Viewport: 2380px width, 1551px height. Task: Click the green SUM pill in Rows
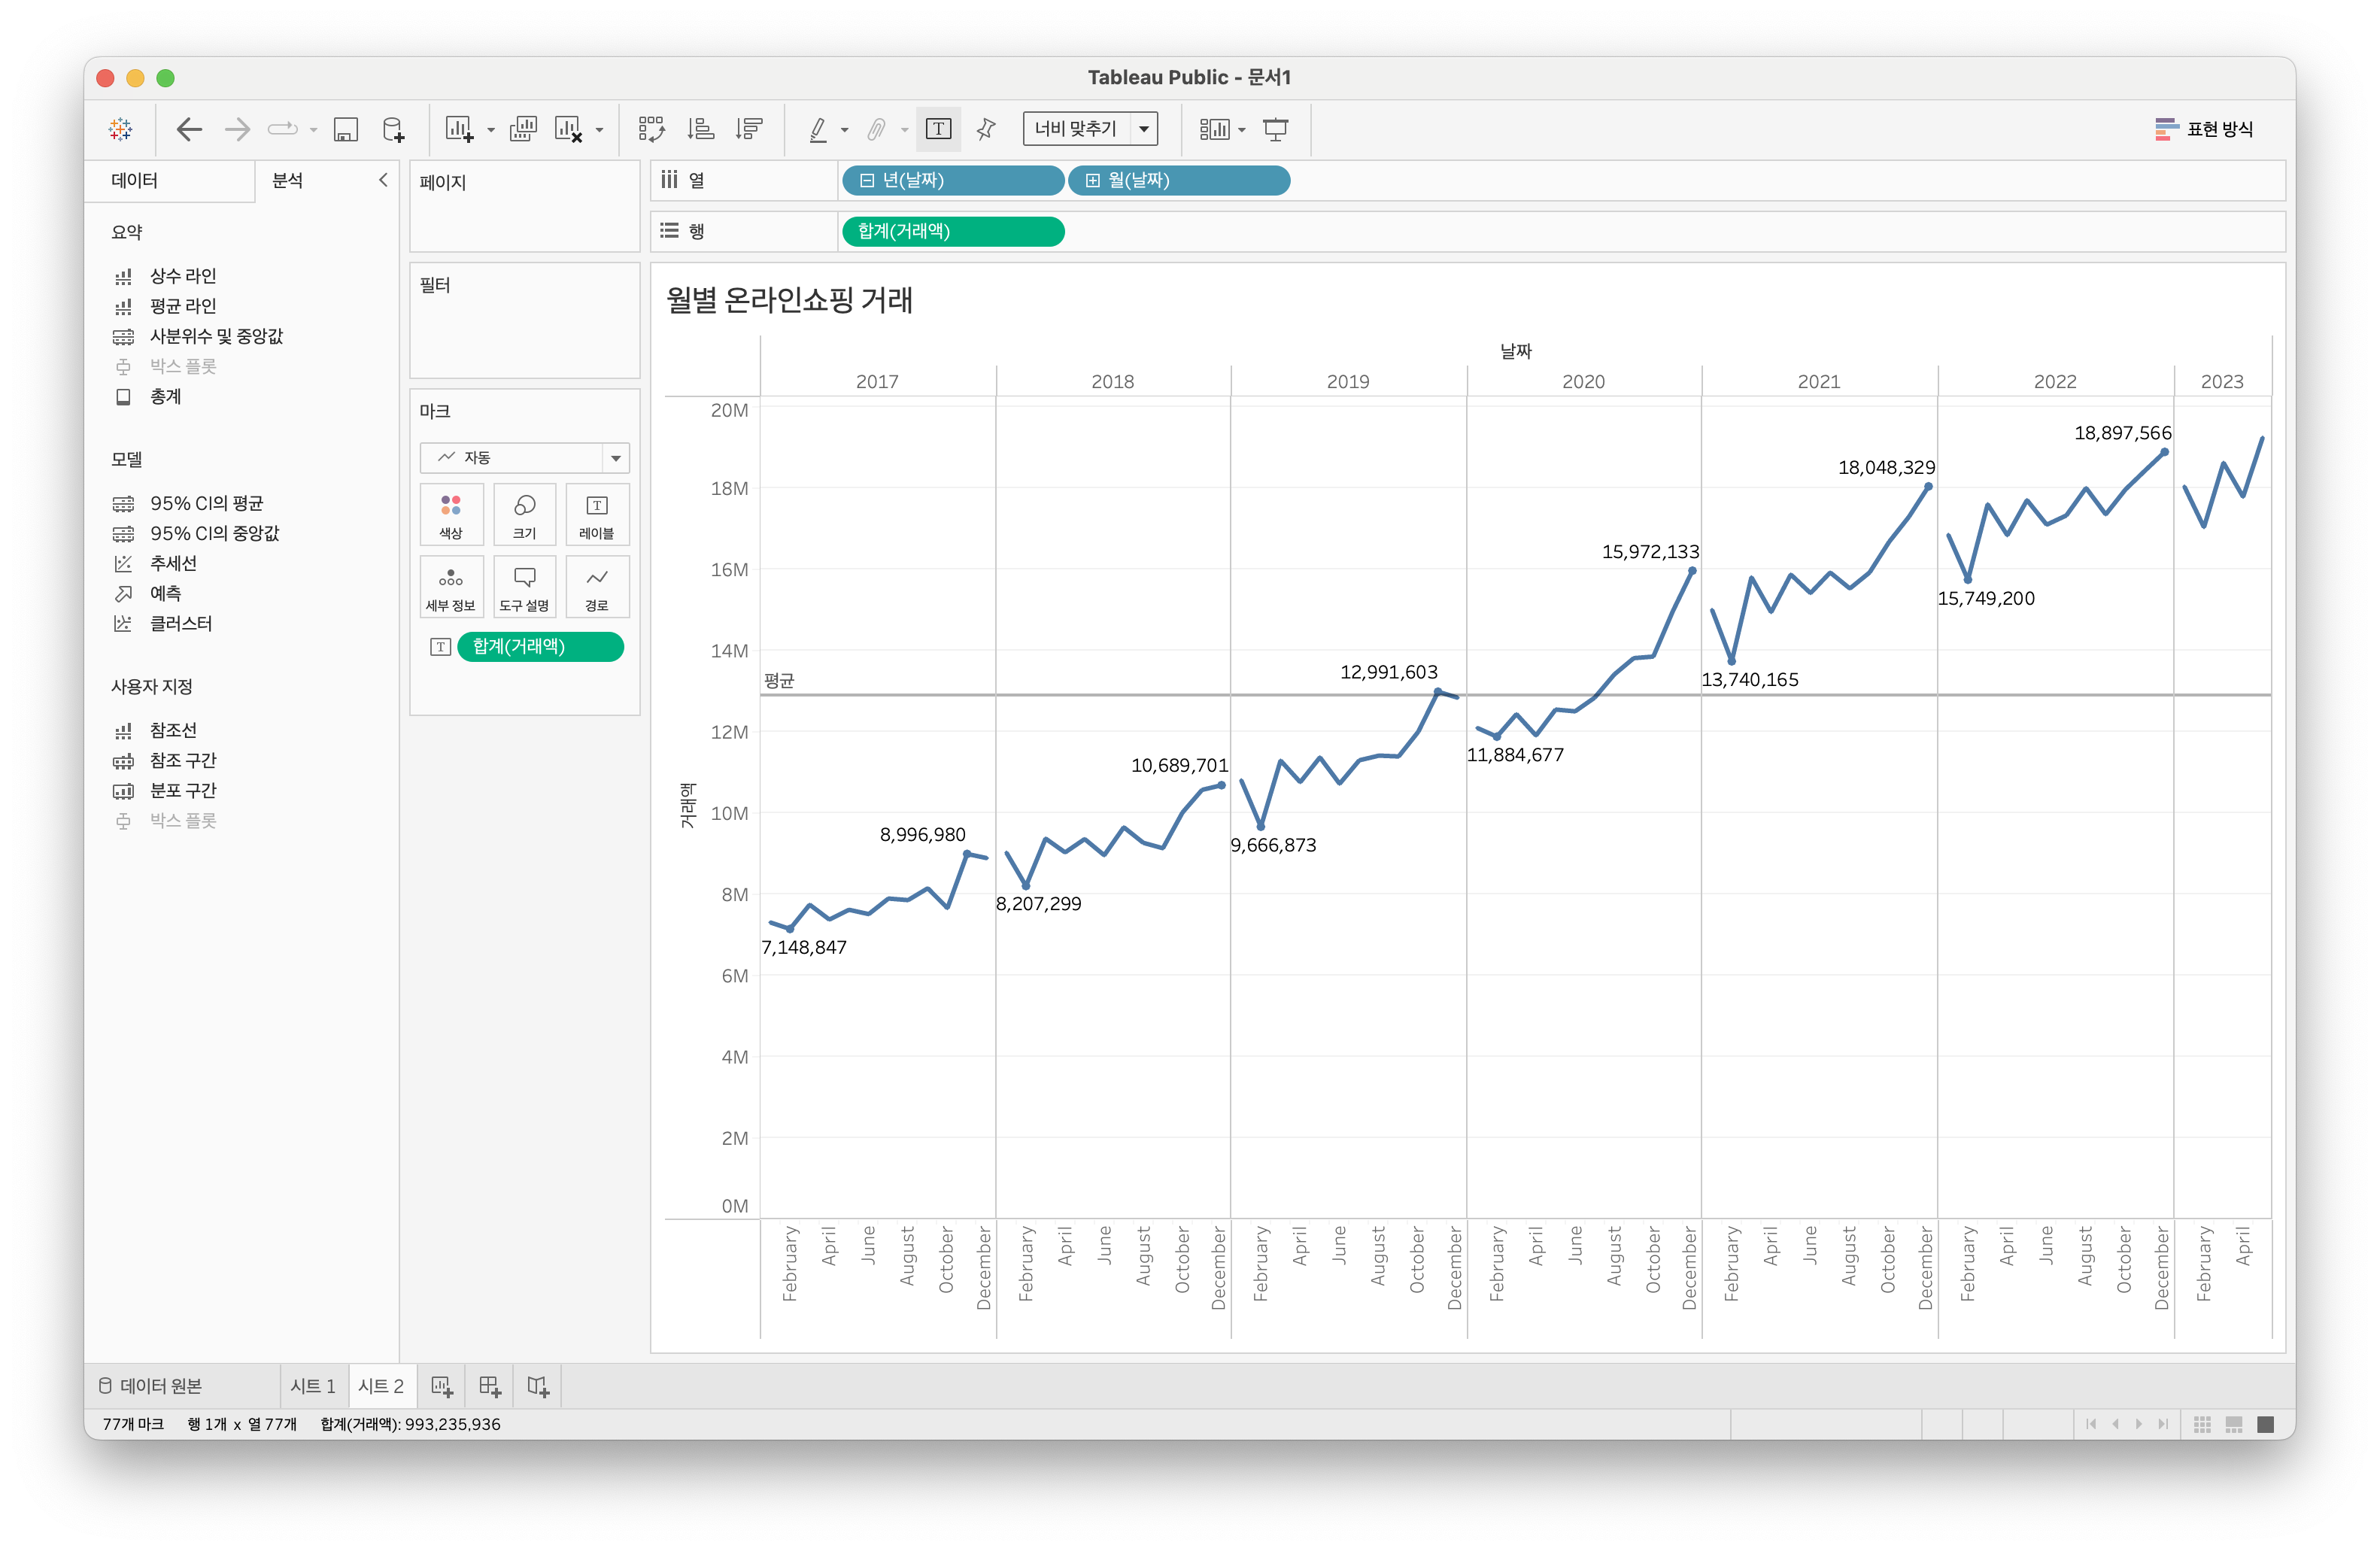tap(952, 232)
